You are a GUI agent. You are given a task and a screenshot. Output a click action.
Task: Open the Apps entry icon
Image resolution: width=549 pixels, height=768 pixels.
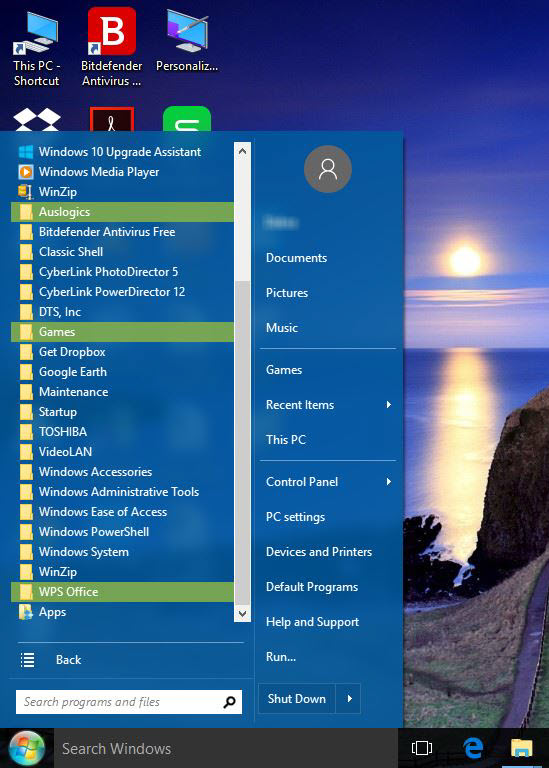pyautogui.click(x=25, y=612)
